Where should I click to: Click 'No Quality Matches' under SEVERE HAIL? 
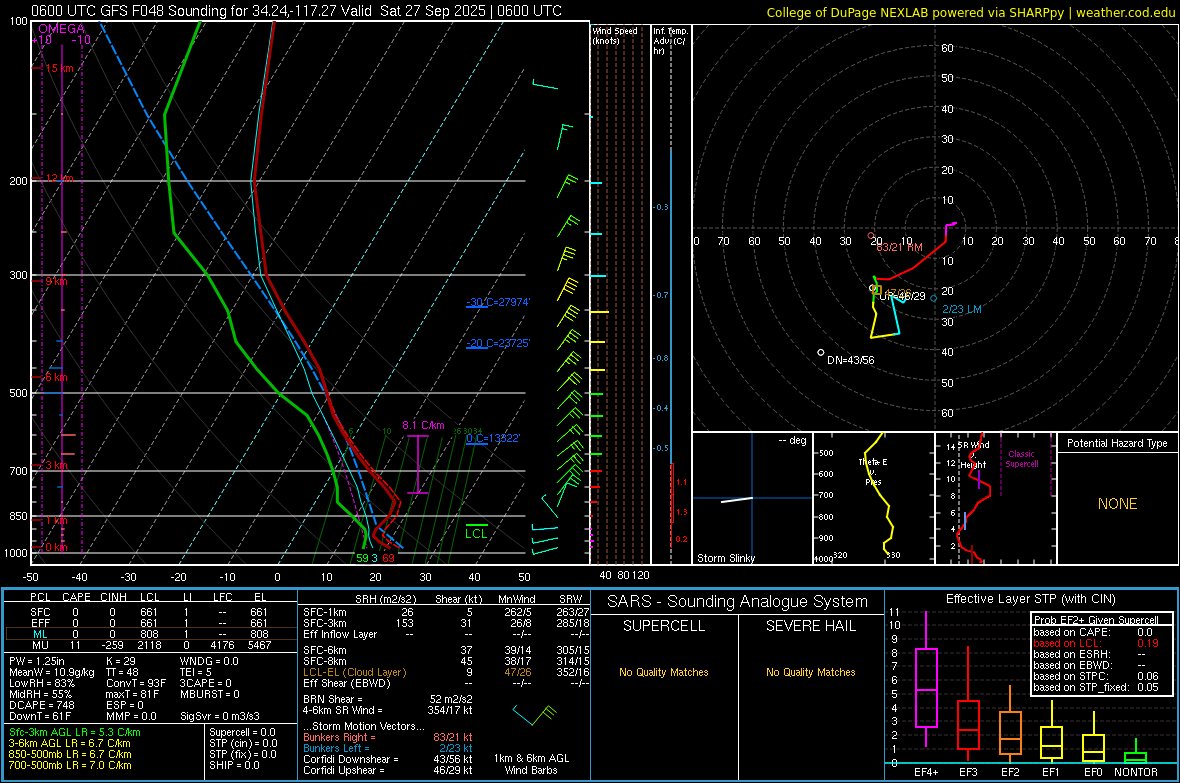pos(810,672)
